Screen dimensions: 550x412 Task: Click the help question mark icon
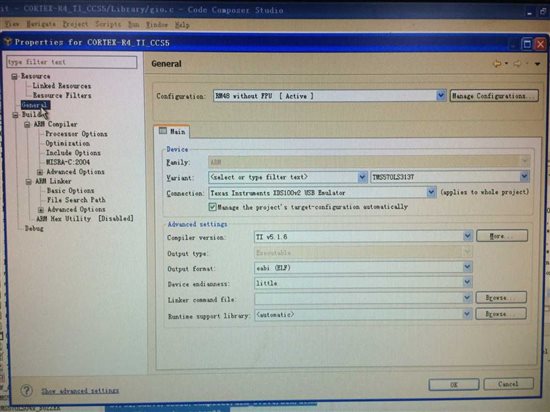tap(26, 390)
